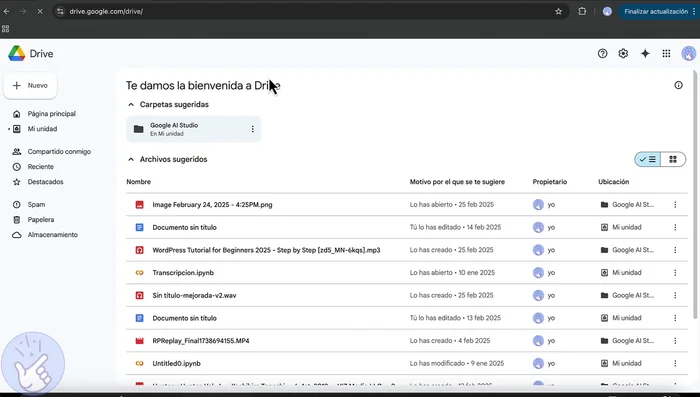Image resolution: width=700 pixels, height=397 pixels.
Task: Select Transcripcion.ipynb file name
Action: [x=183, y=273]
